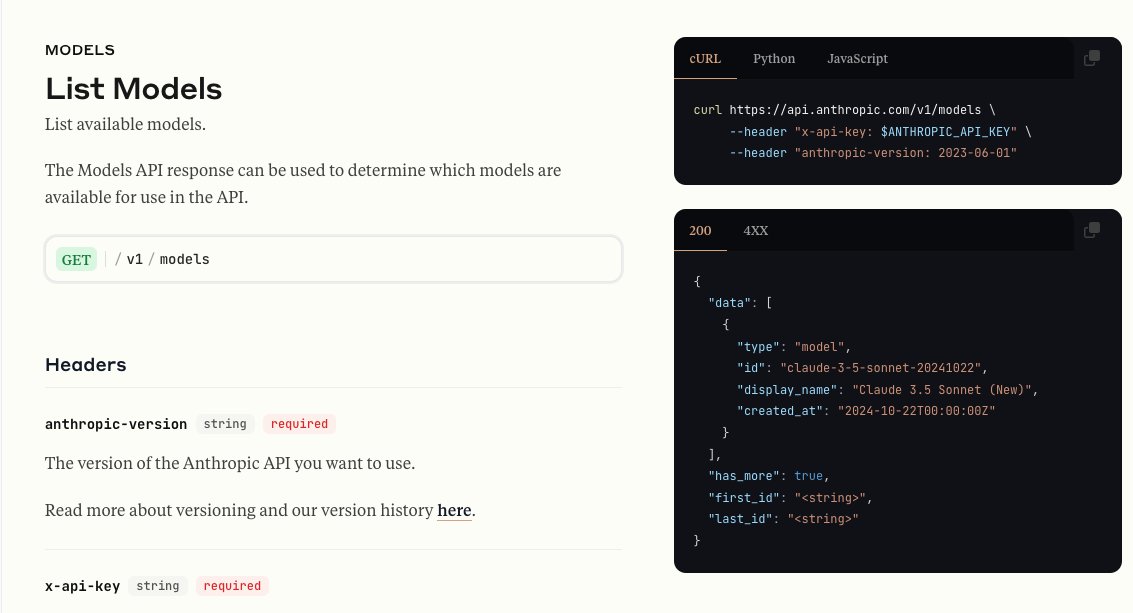This screenshot has width=1133, height=613.
Task: Click the List Models page heading
Action: 134,89
